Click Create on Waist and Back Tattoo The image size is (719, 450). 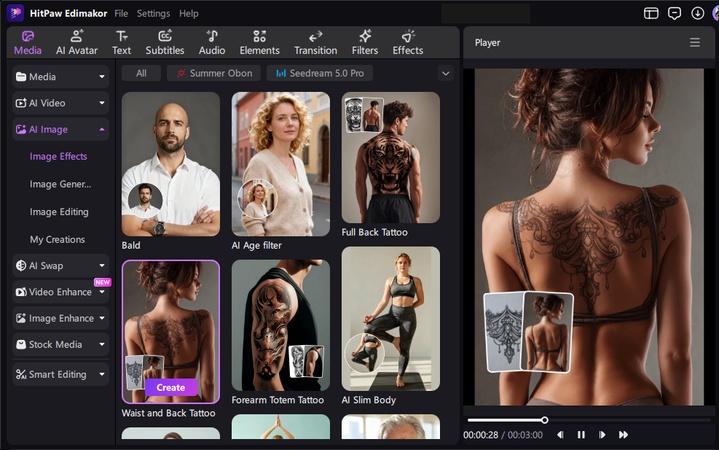(x=171, y=388)
